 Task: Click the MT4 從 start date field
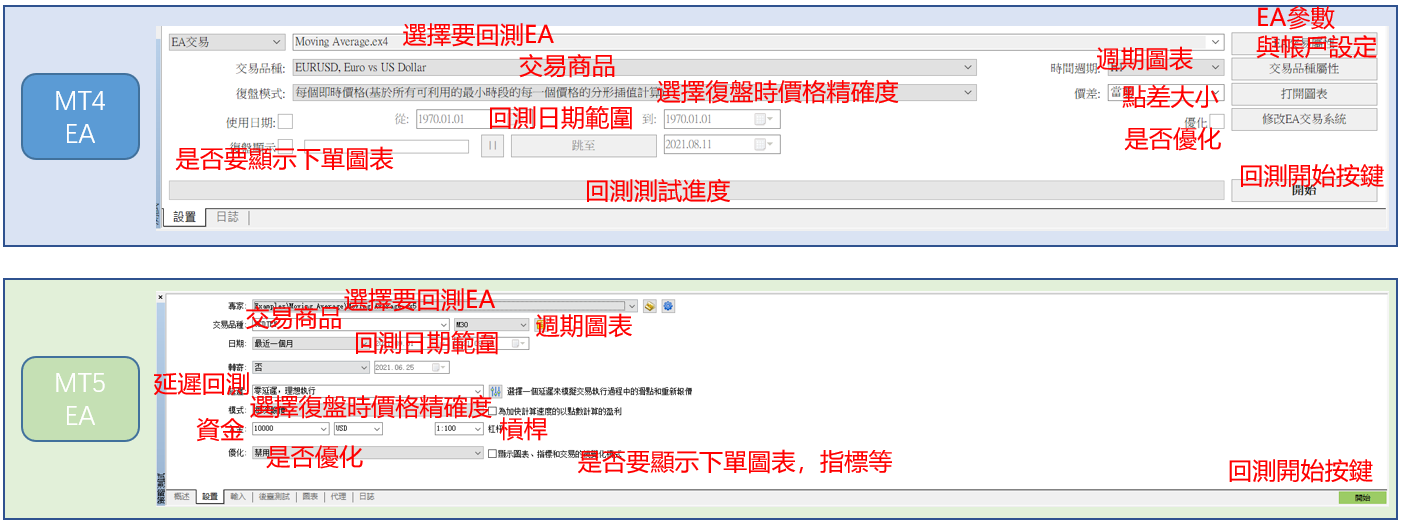[x=474, y=119]
